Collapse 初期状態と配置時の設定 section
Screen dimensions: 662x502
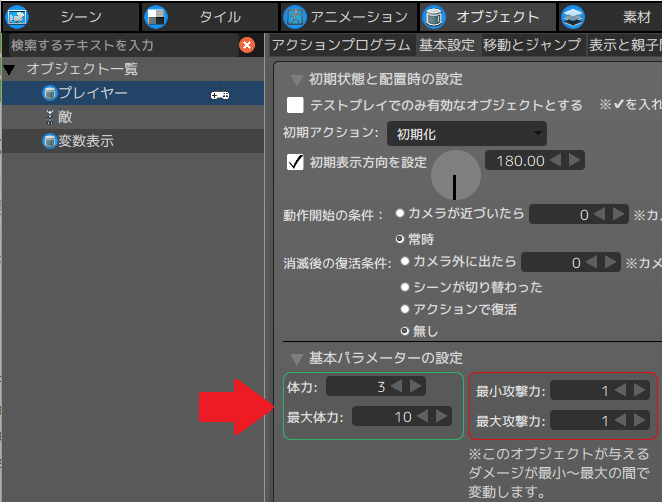[x=297, y=79]
